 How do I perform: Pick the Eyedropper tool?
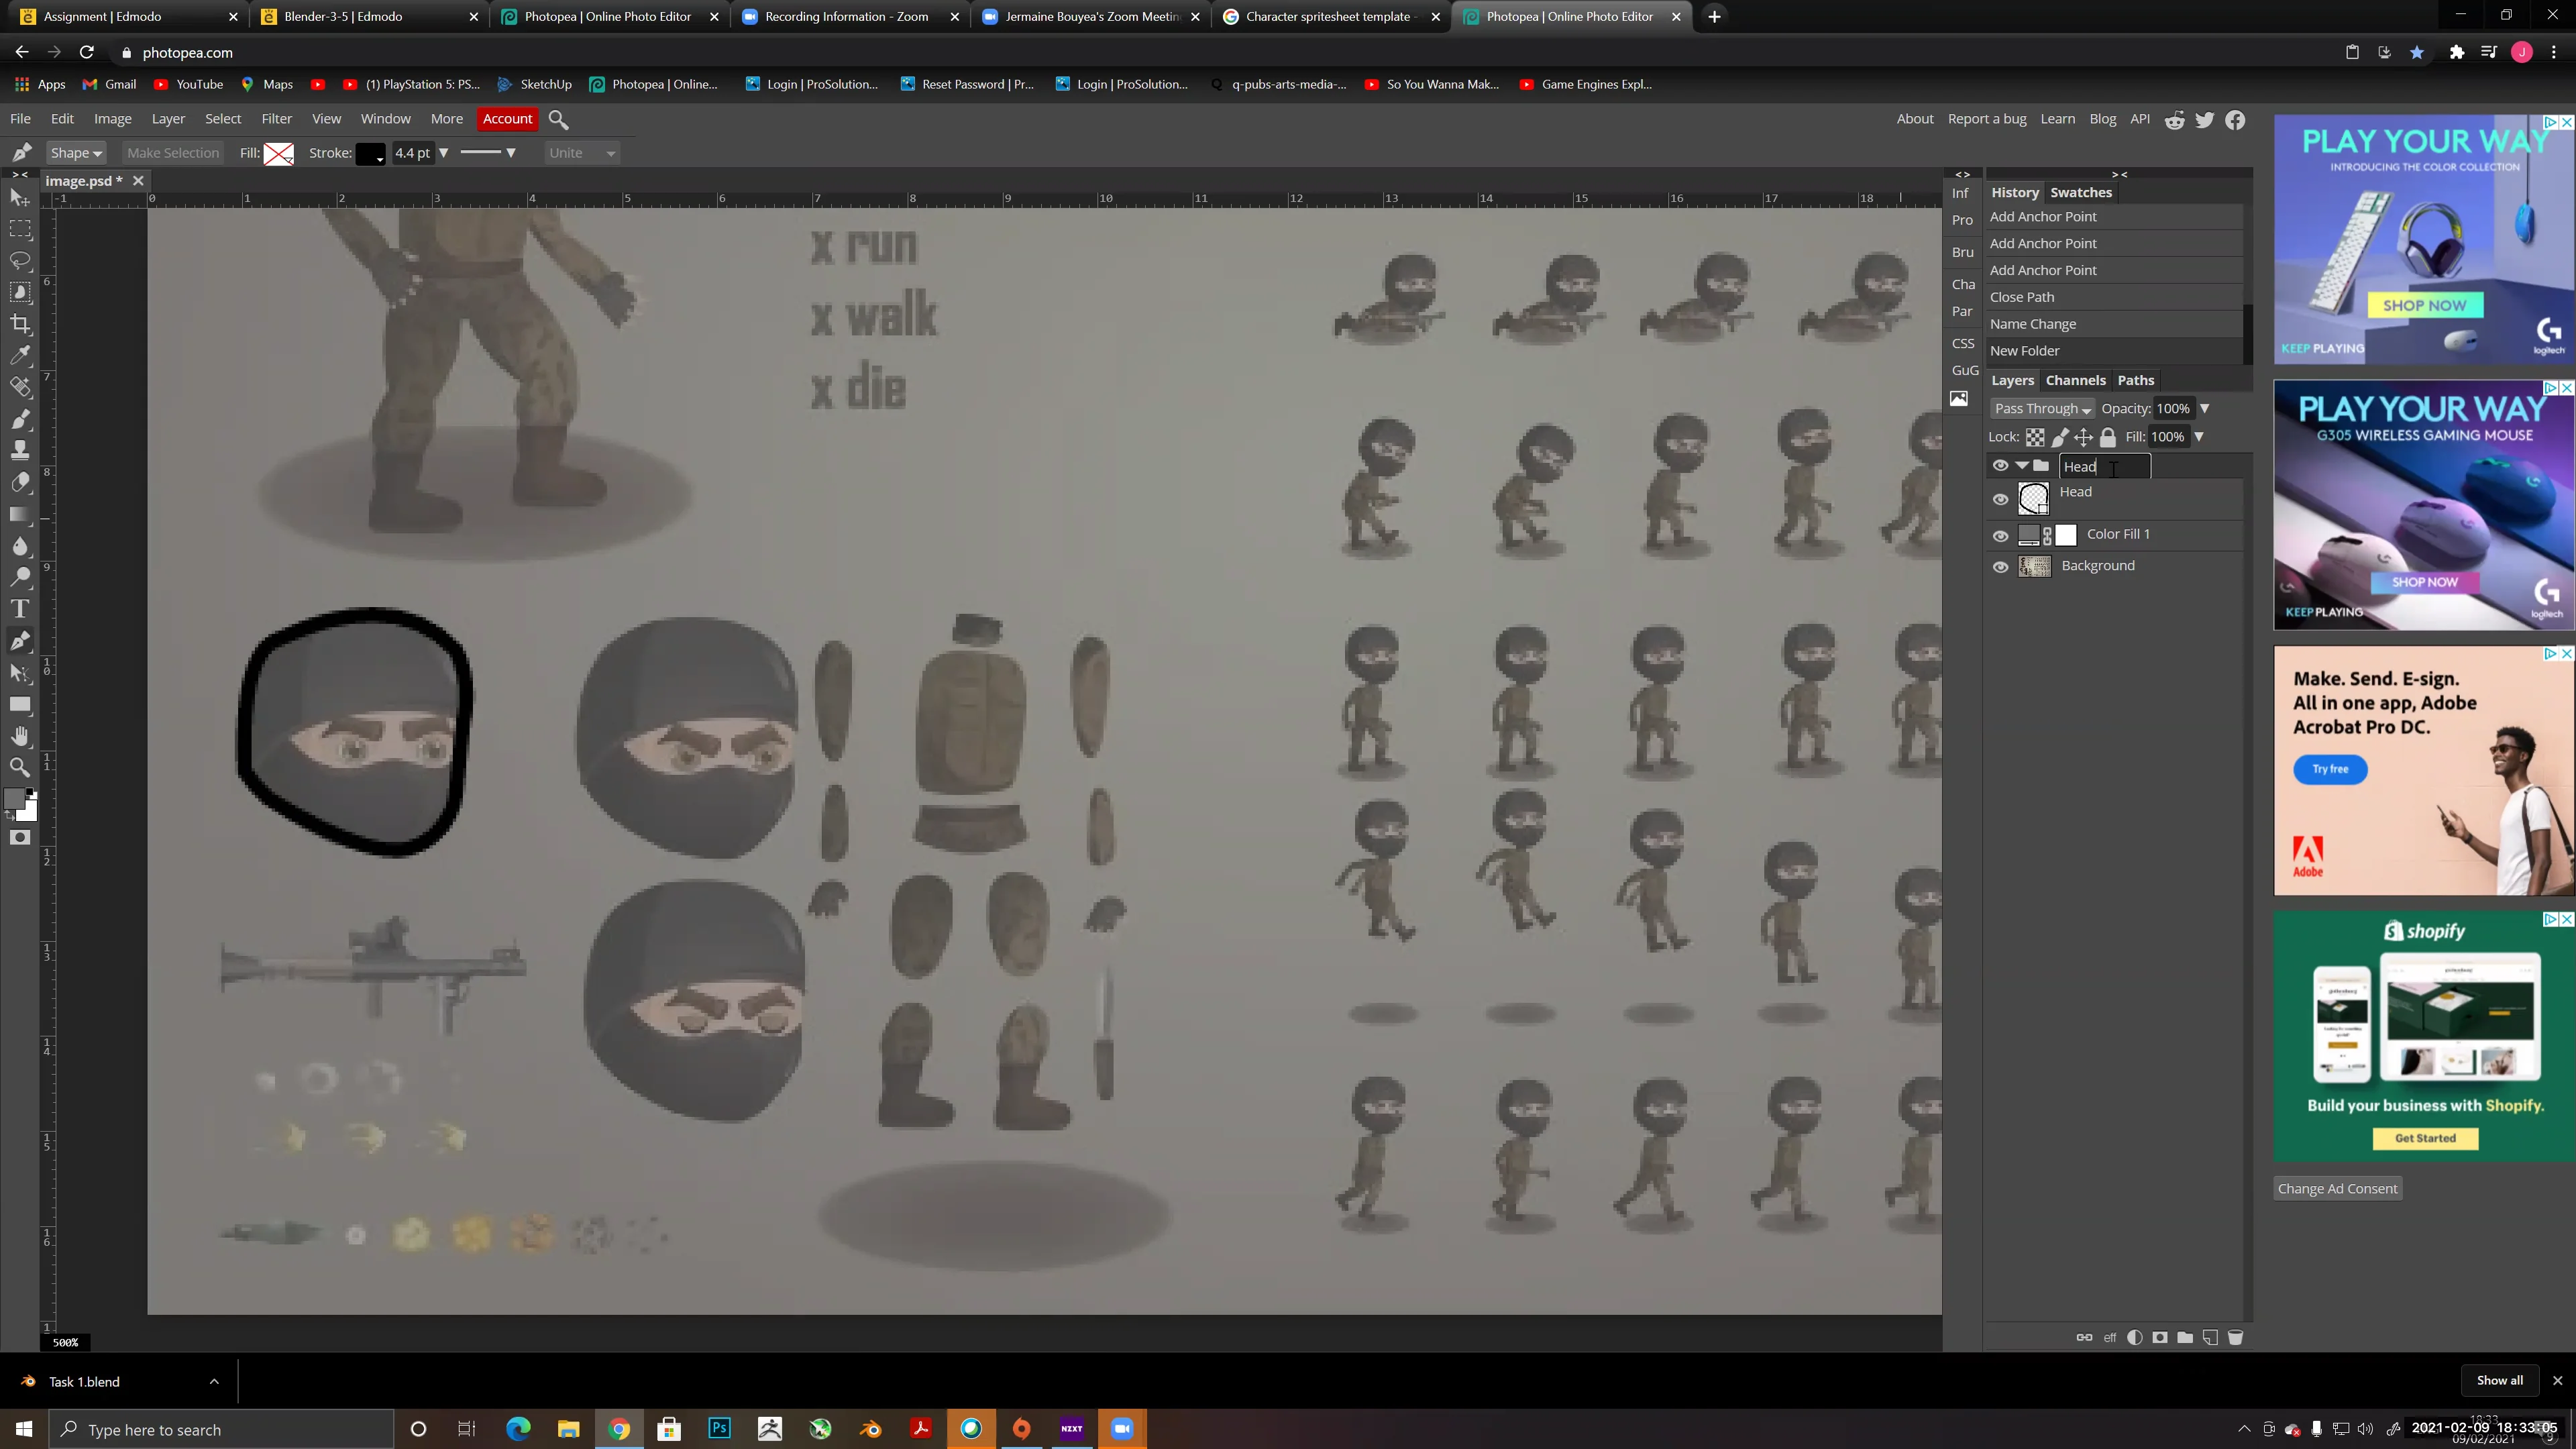coord(20,354)
